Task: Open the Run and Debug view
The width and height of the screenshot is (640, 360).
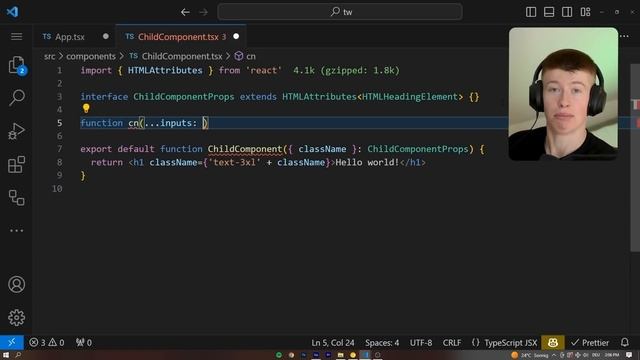Action: [16, 131]
